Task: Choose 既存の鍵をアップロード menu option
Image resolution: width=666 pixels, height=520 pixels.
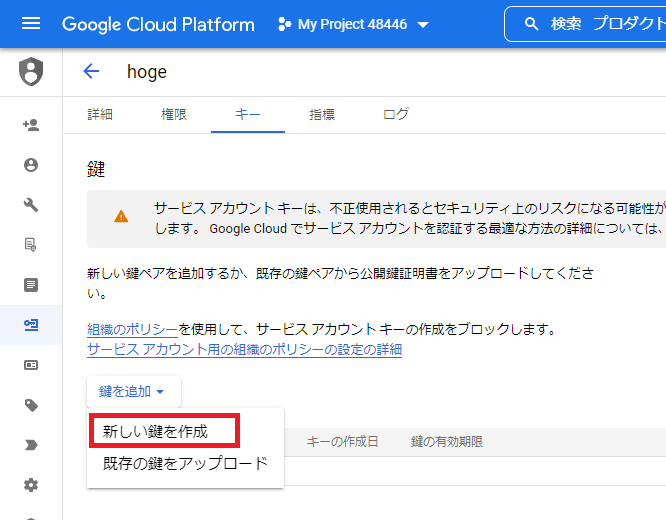Action: coord(185,463)
